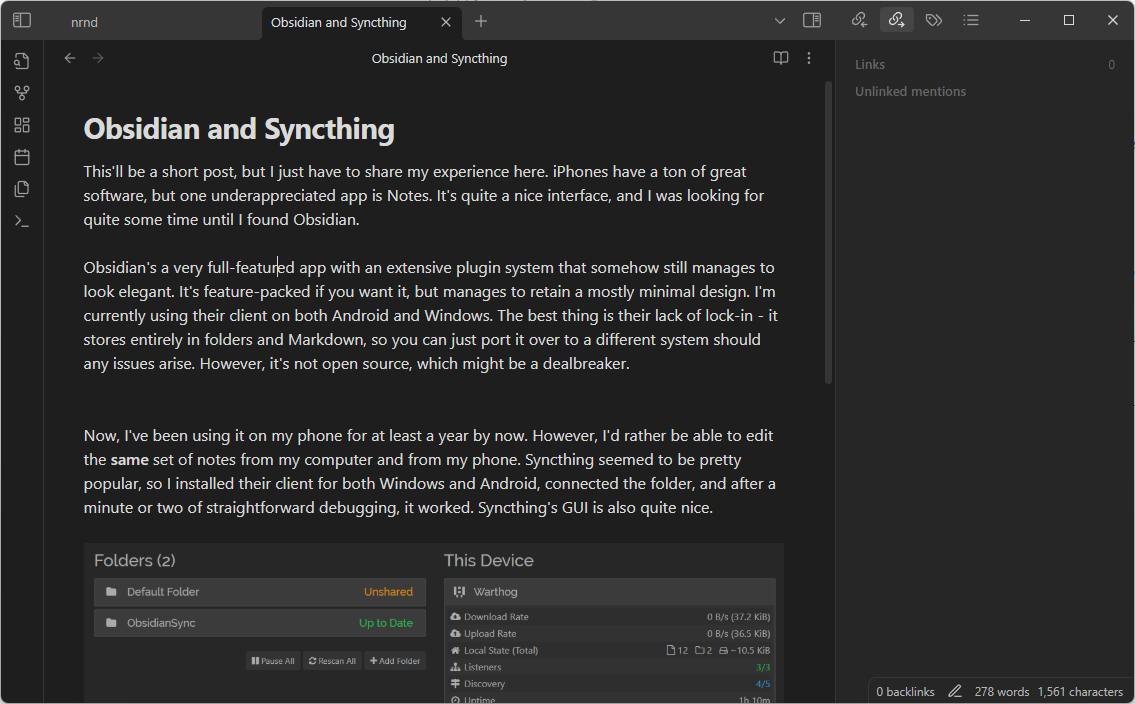Screen dimensions: 1135x704
Task: Expand the Links section in sidebar
Action: (x=869, y=64)
